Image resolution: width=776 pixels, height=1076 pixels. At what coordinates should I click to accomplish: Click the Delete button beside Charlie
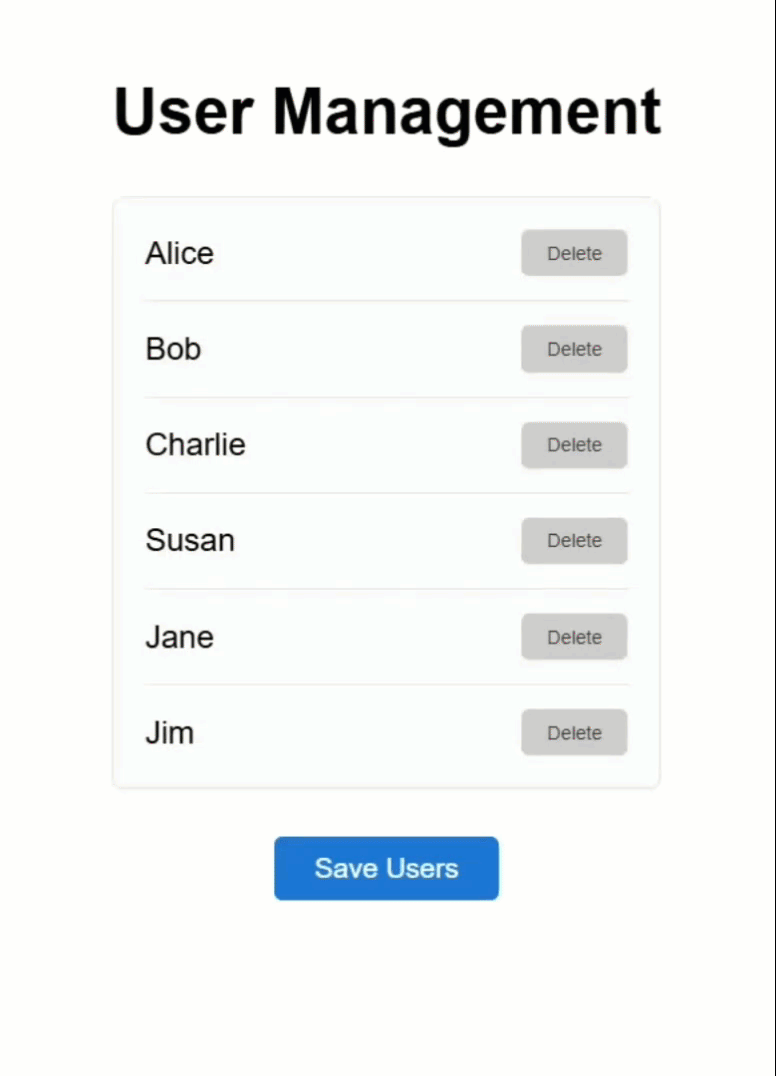point(574,445)
